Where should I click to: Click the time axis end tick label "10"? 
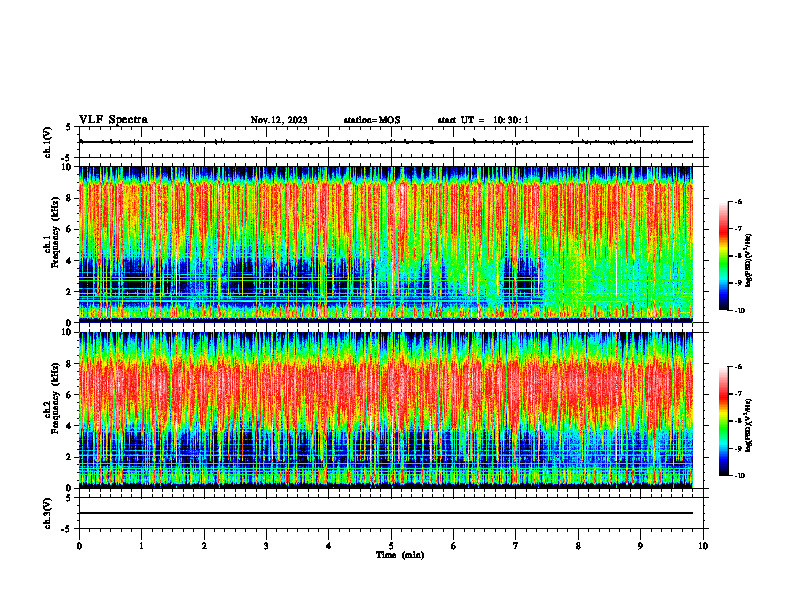tap(703, 546)
